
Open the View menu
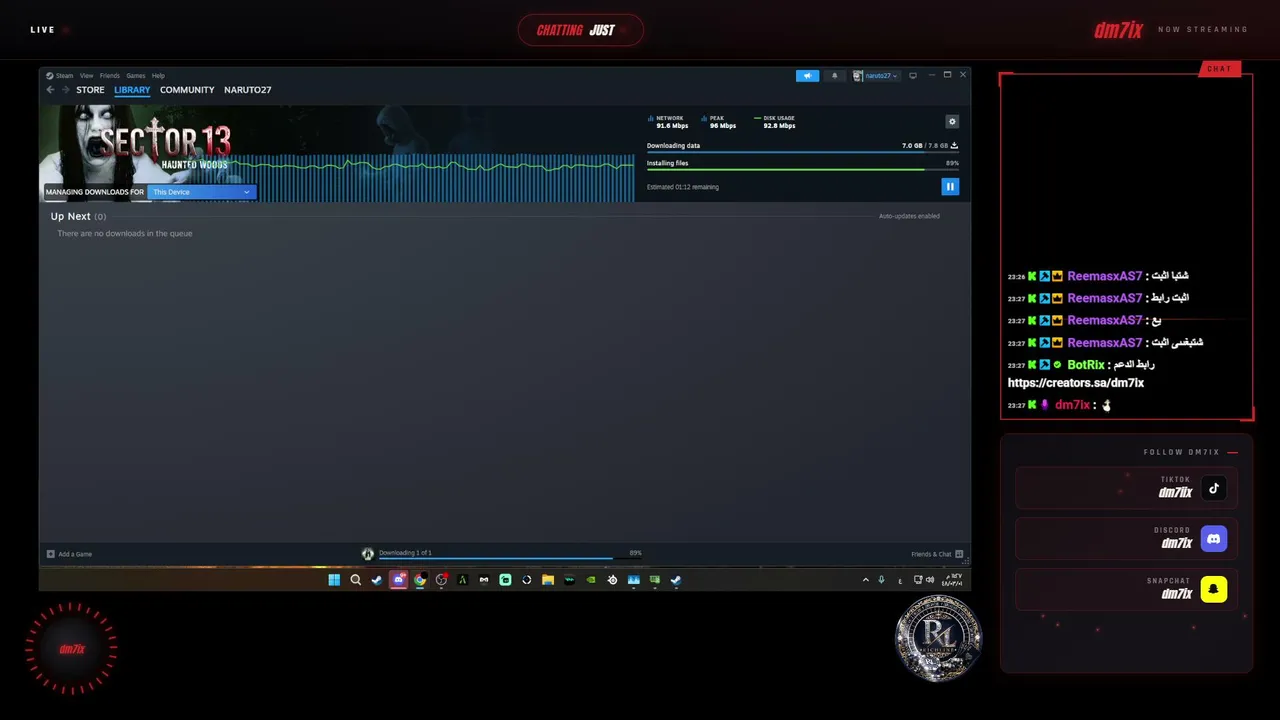(87, 76)
